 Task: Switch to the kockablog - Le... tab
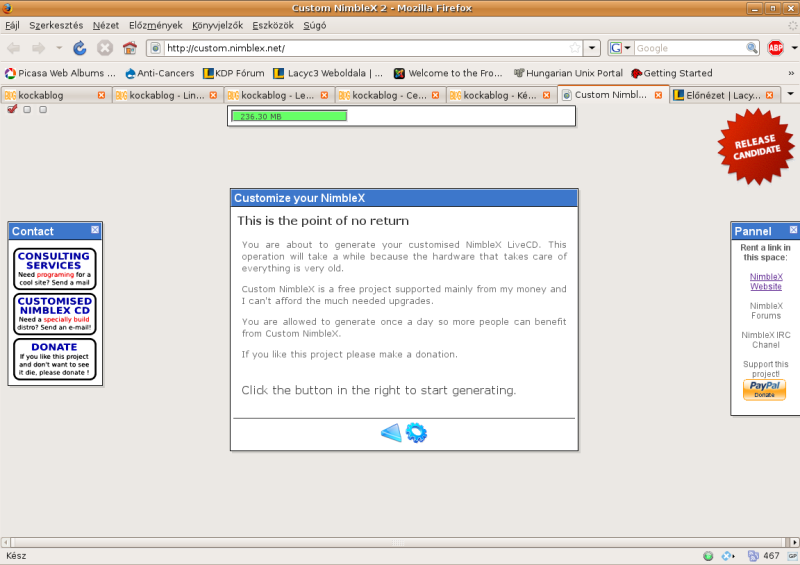pyautogui.click(x=278, y=95)
